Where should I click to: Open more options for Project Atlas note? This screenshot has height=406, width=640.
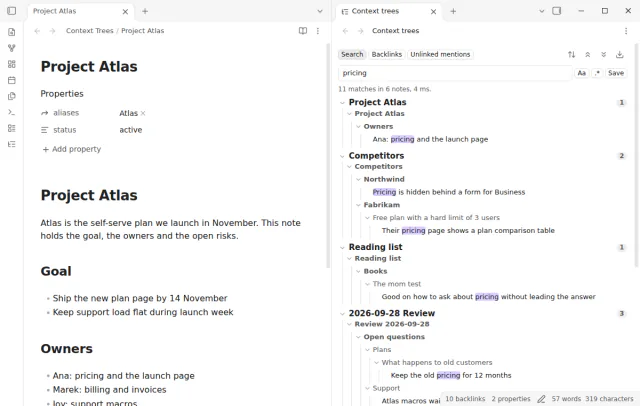pos(318,31)
